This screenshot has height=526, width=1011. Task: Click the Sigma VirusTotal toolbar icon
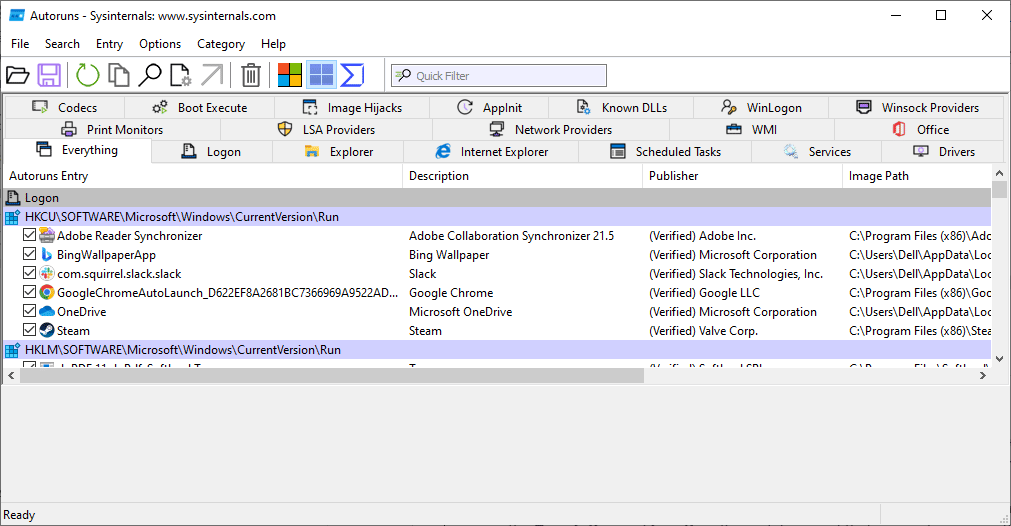pos(352,75)
